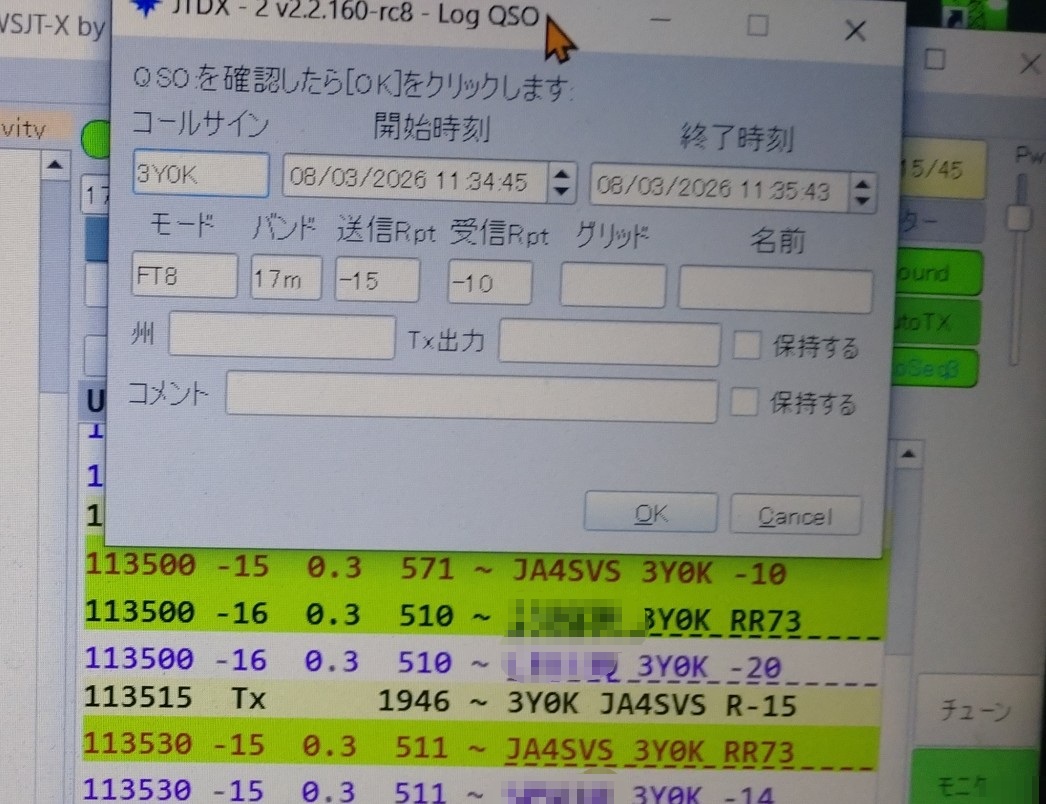Click green AutoTX button behind the dialog
The width and height of the screenshot is (1046, 804).
pyautogui.click(x=937, y=324)
